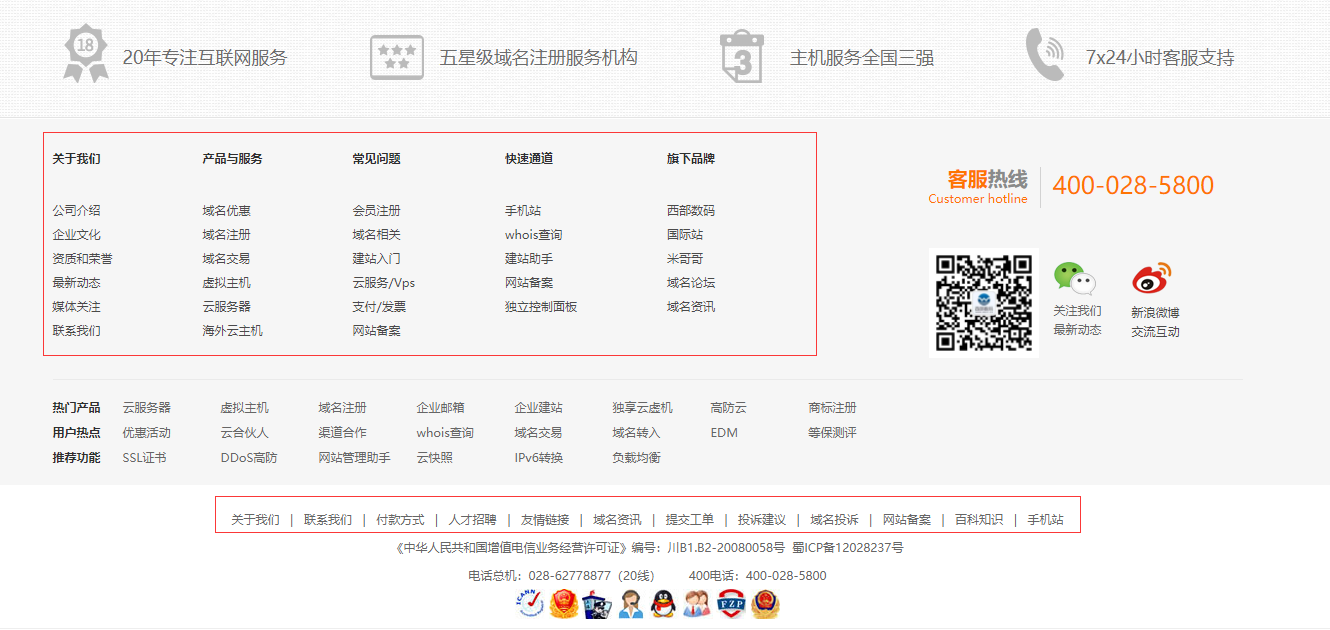Open the Sina Weibo red eye icon
This screenshot has width=1330, height=630.
(x=1152, y=278)
